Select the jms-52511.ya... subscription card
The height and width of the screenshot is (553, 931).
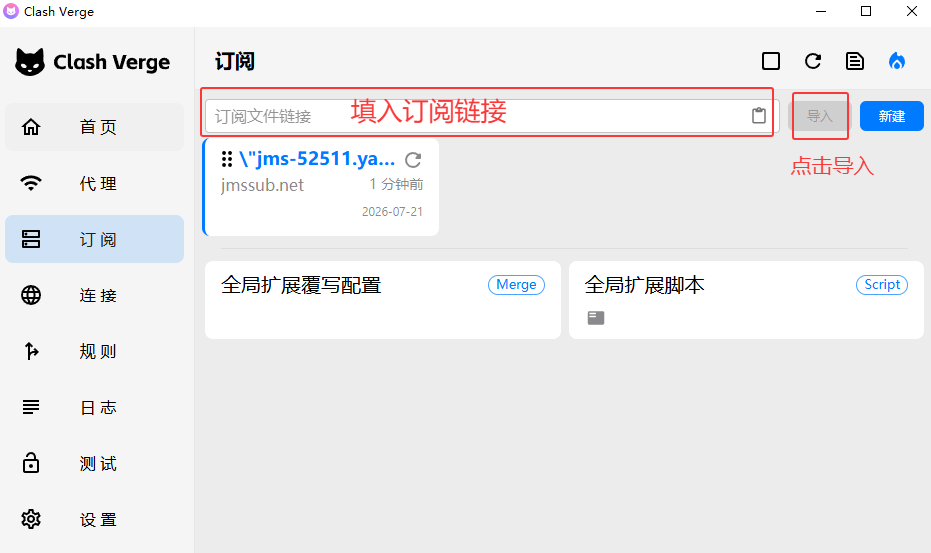pos(321,187)
